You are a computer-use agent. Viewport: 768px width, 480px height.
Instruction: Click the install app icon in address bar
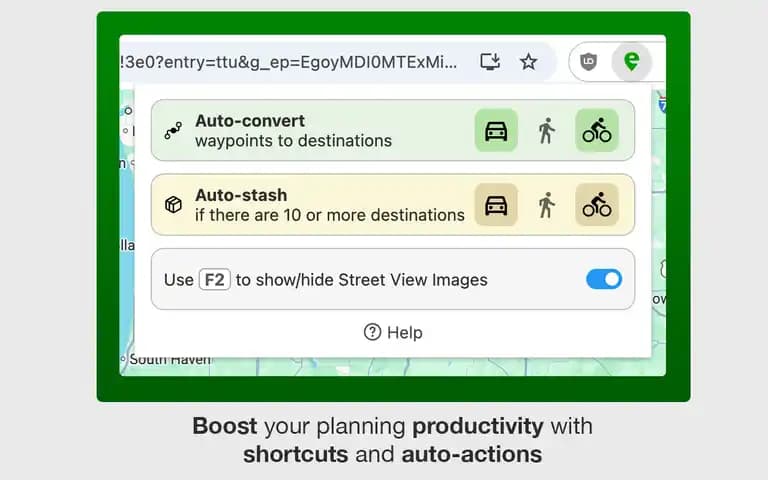click(490, 62)
